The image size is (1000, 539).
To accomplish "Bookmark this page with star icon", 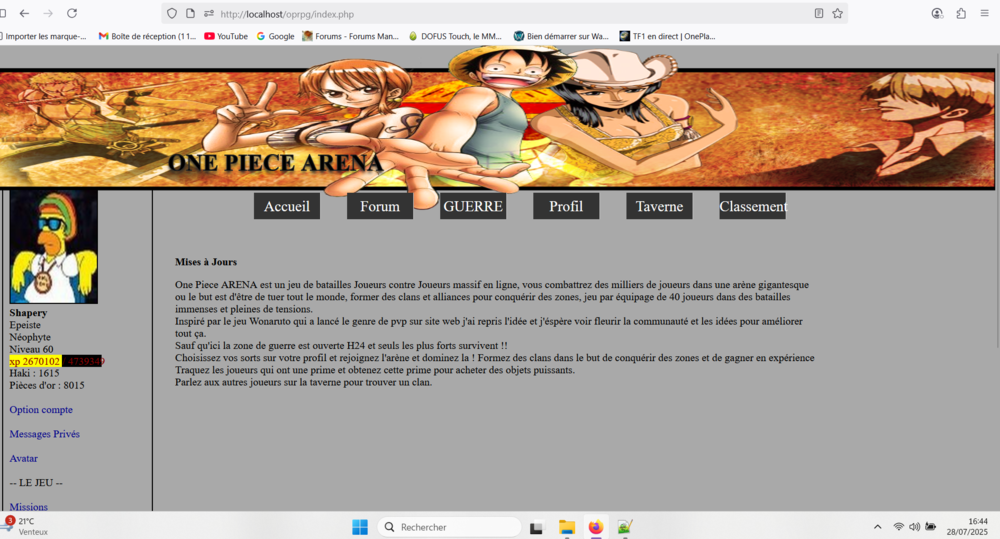I will [x=837, y=13].
